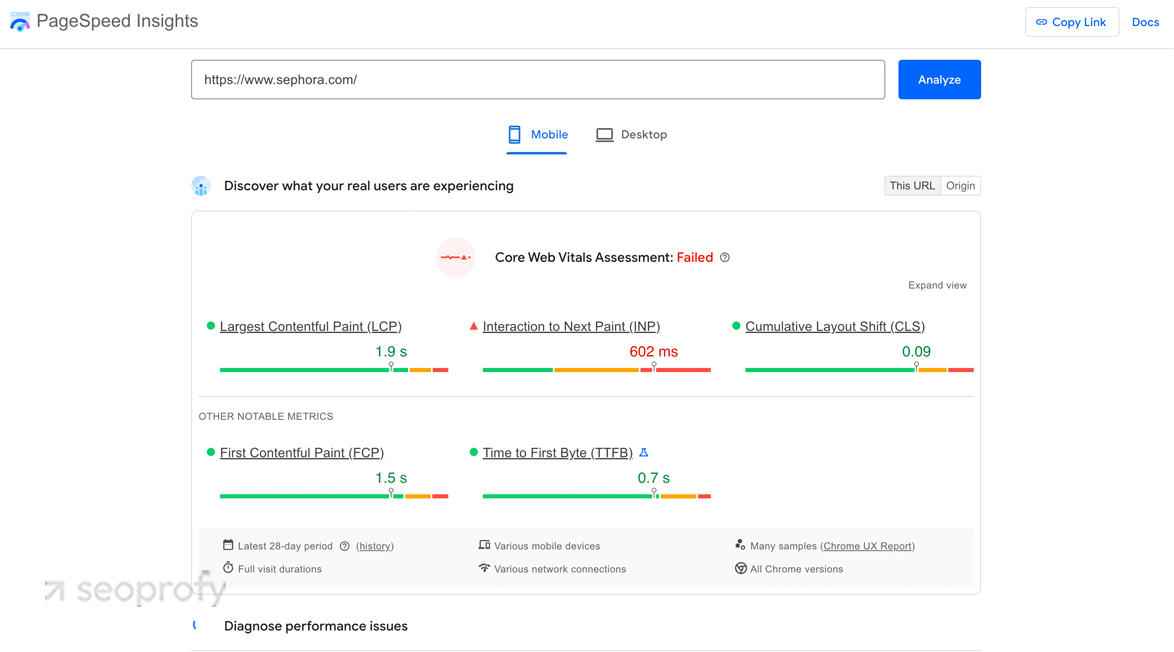Click the Chrome icon for All Chrome versions
Image resolution: width=1174 pixels, height=652 pixels.
tap(740, 568)
